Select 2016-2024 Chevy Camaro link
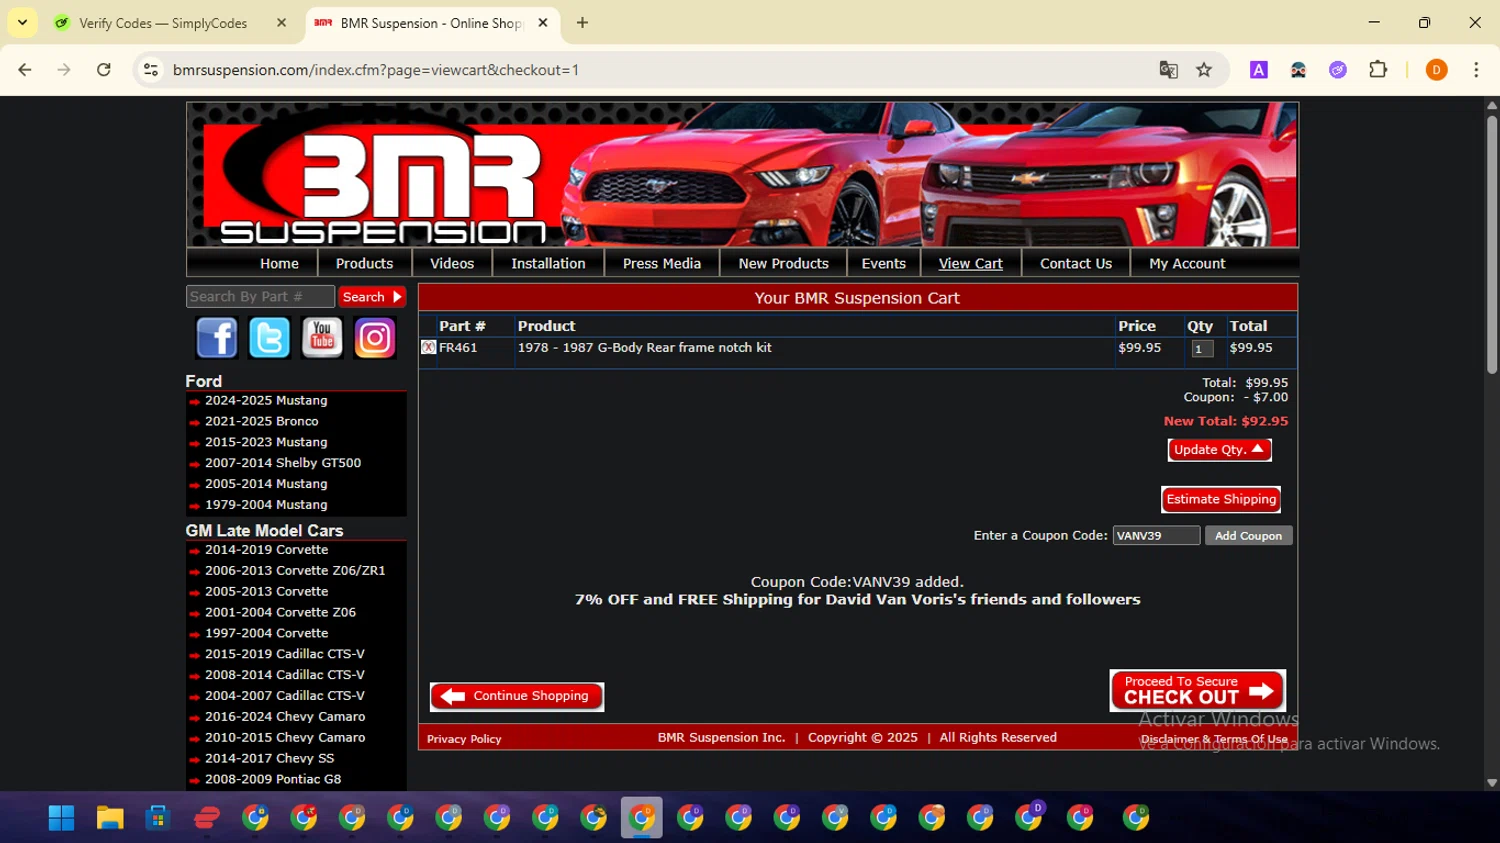Screen dimensions: 1500x843 [285, 717]
